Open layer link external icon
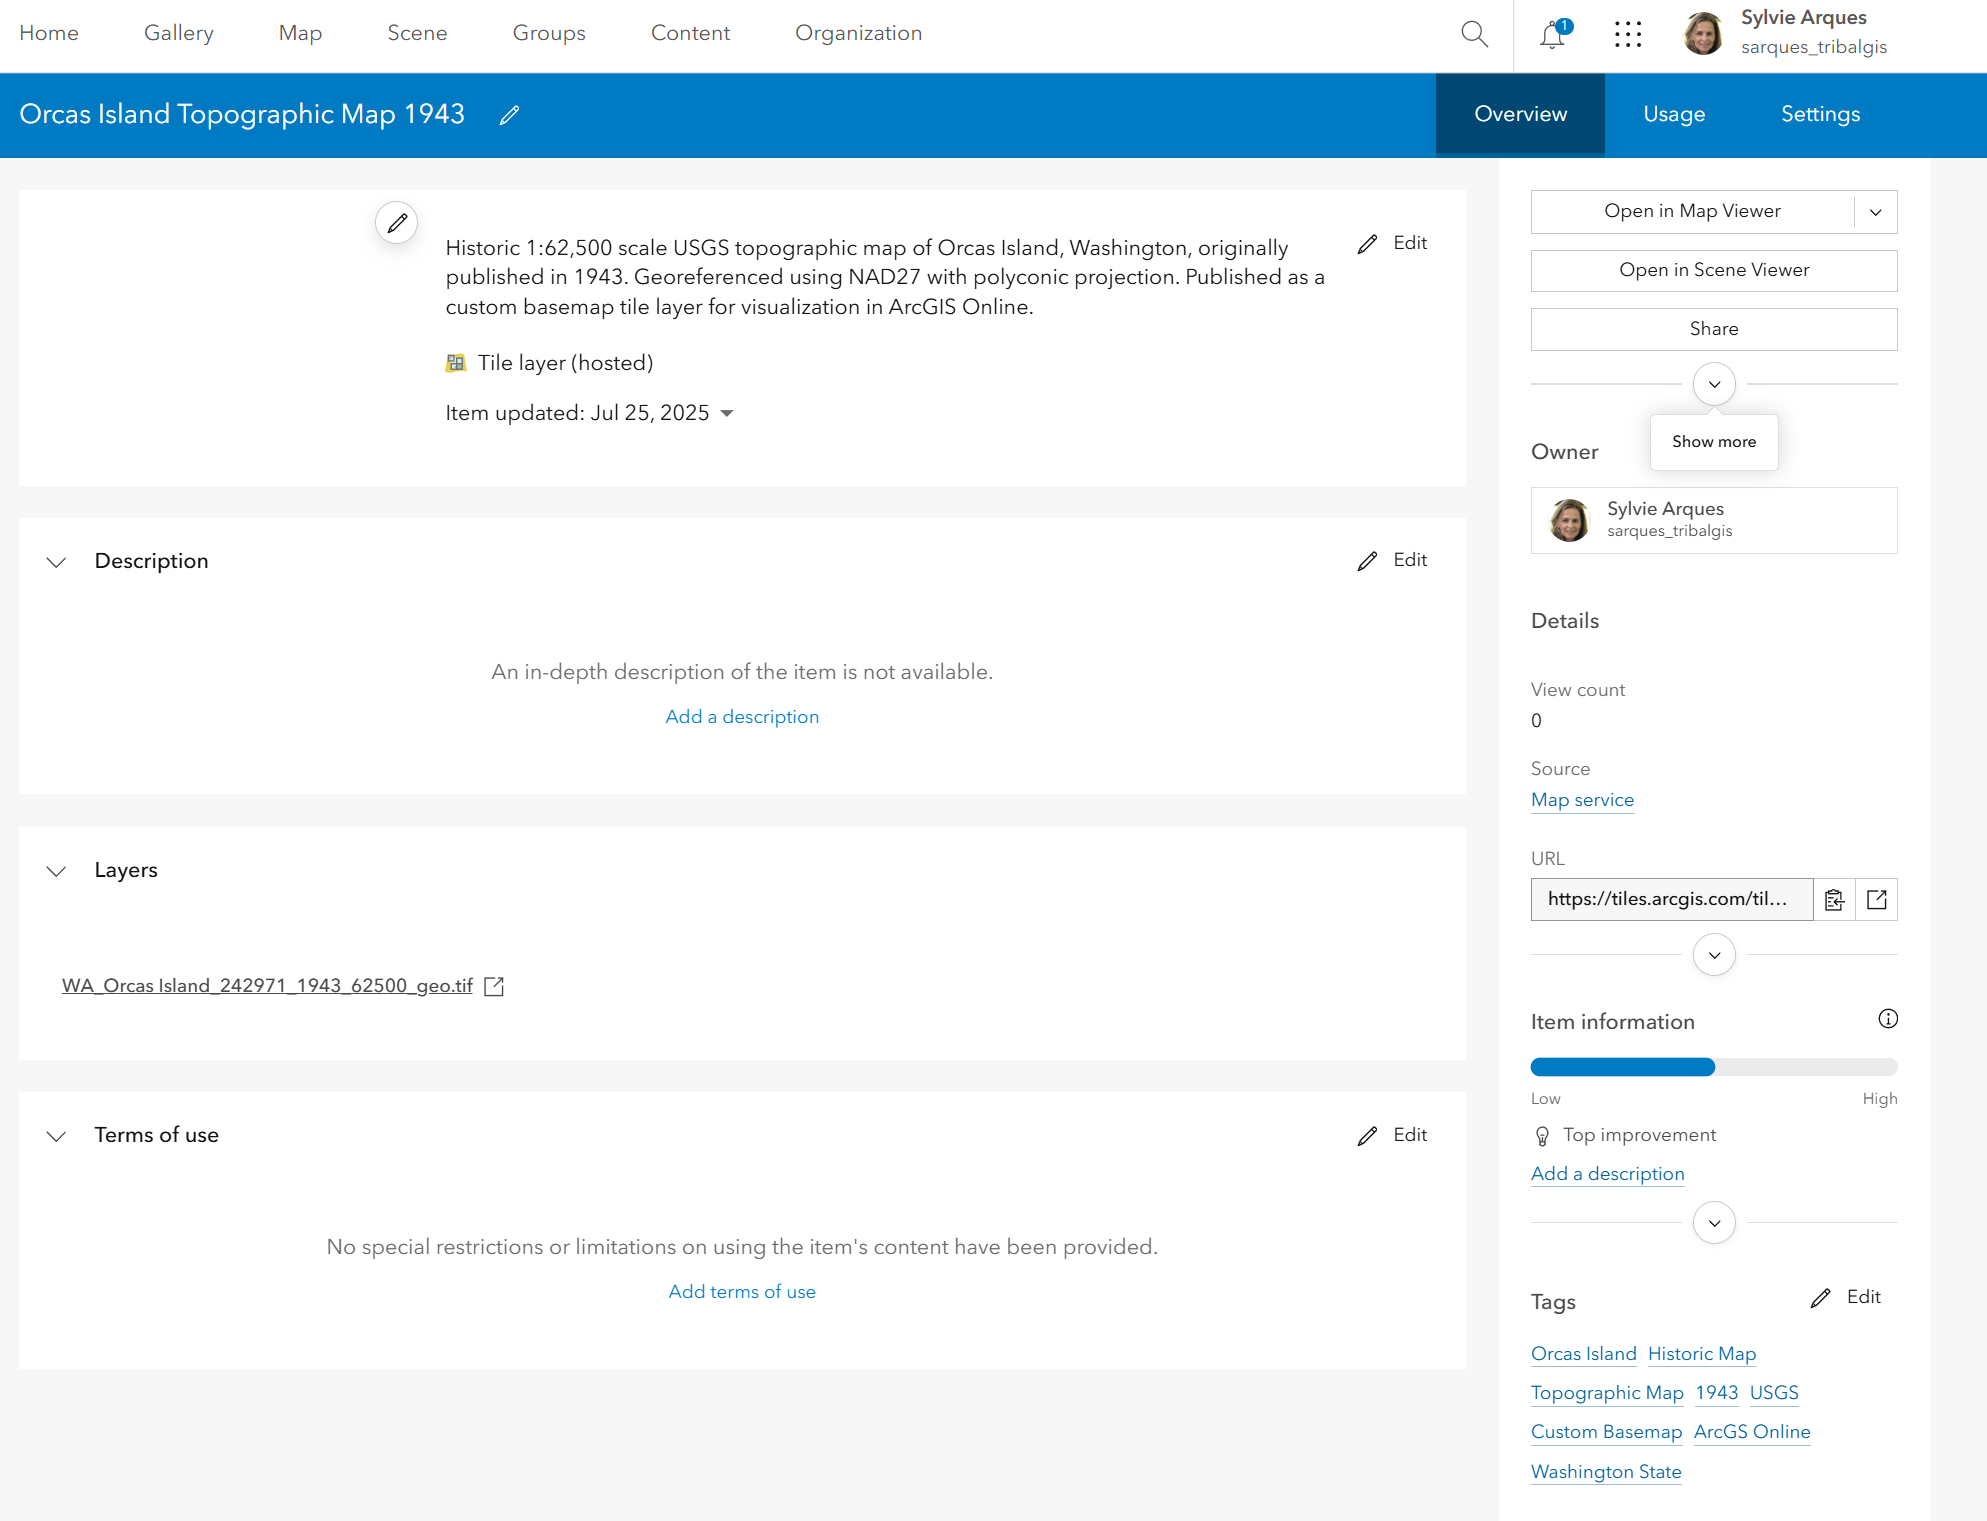This screenshot has width=1987, height=1521. click(x=494, y=986)
